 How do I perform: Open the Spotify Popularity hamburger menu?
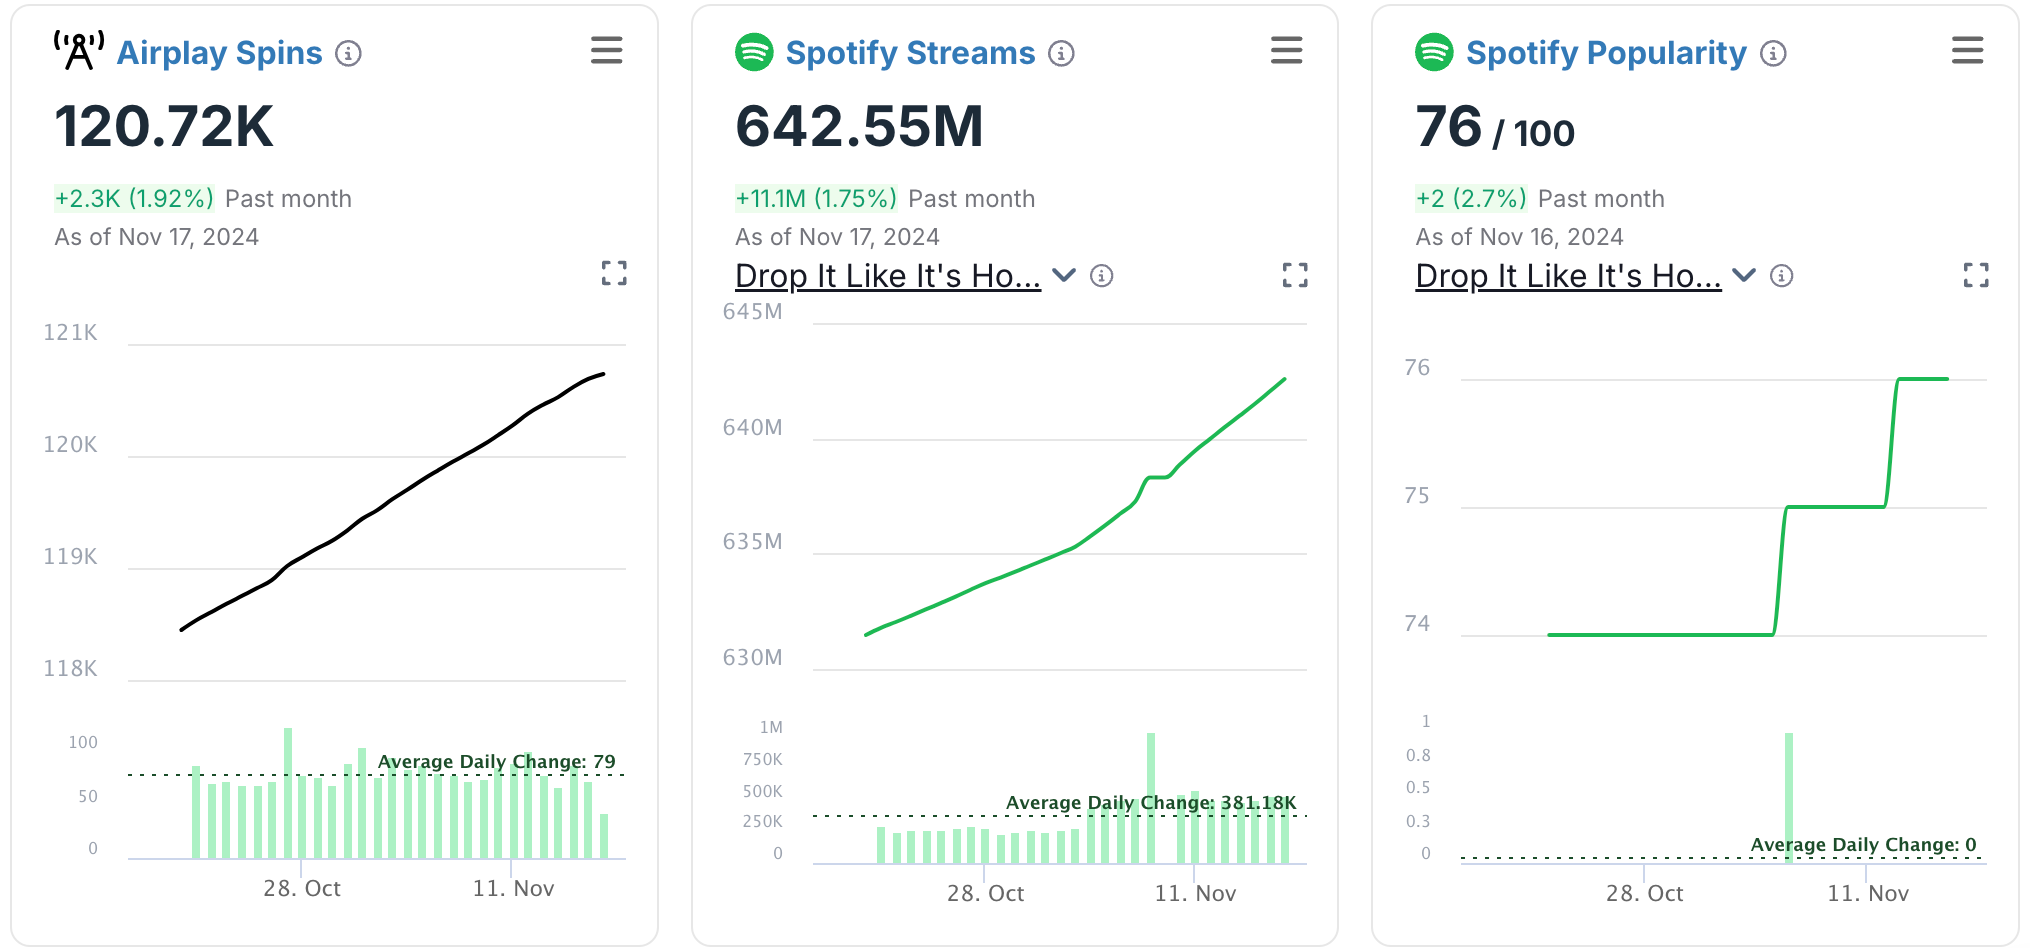click(x=1967, y=50)
